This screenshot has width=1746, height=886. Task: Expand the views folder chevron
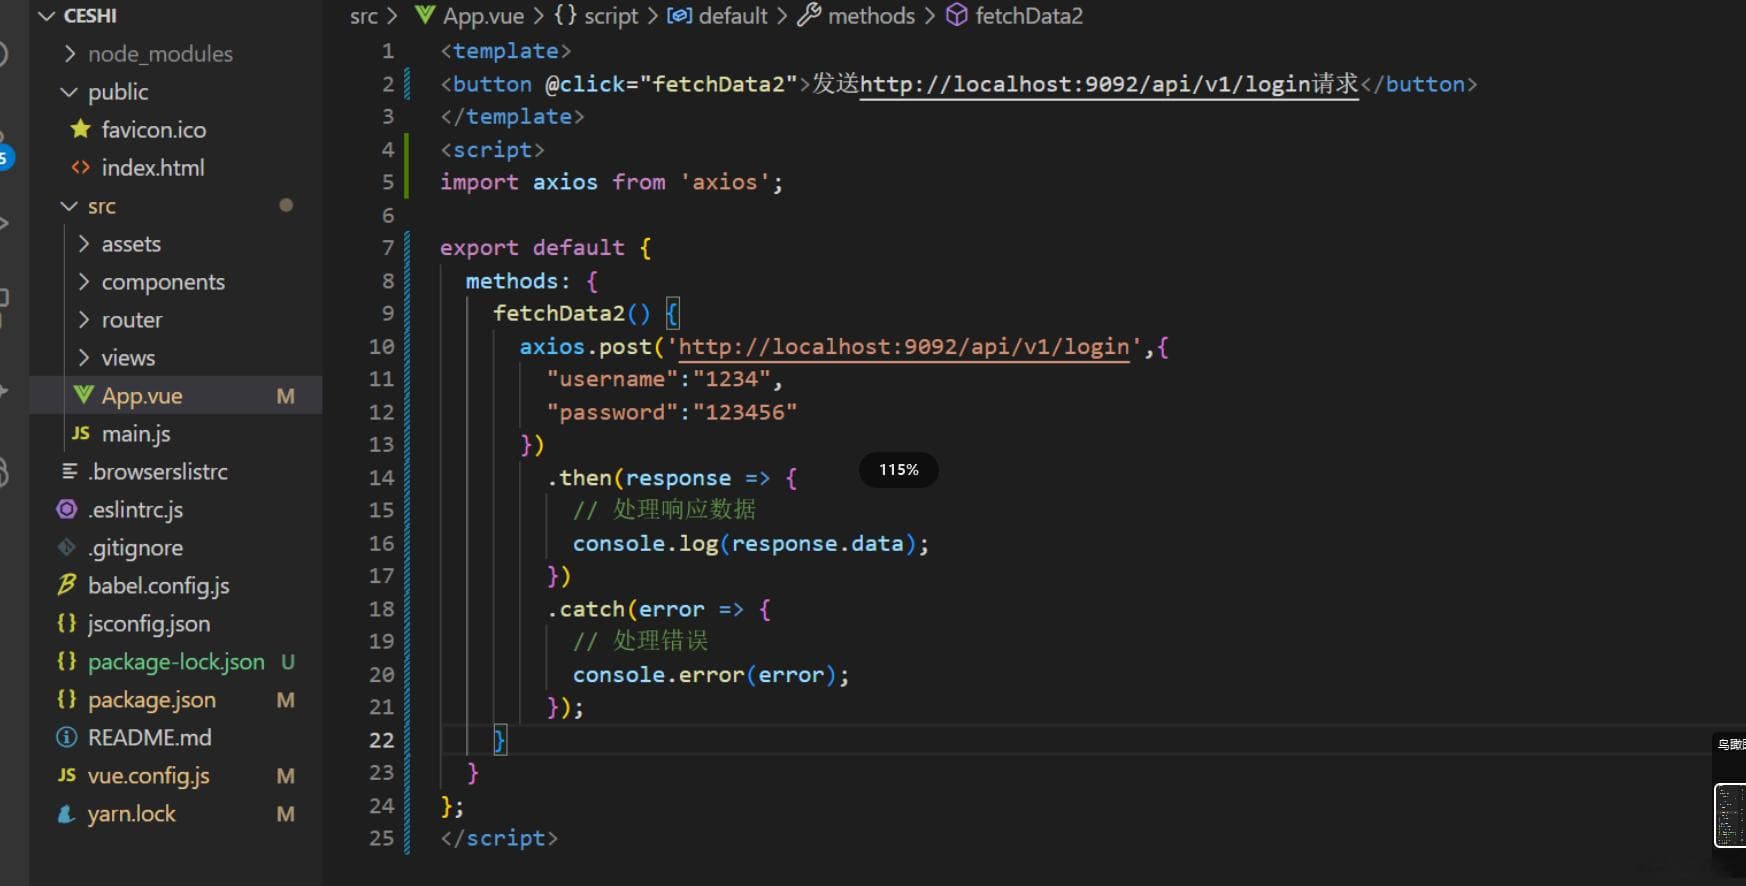(x=84, y=358)
